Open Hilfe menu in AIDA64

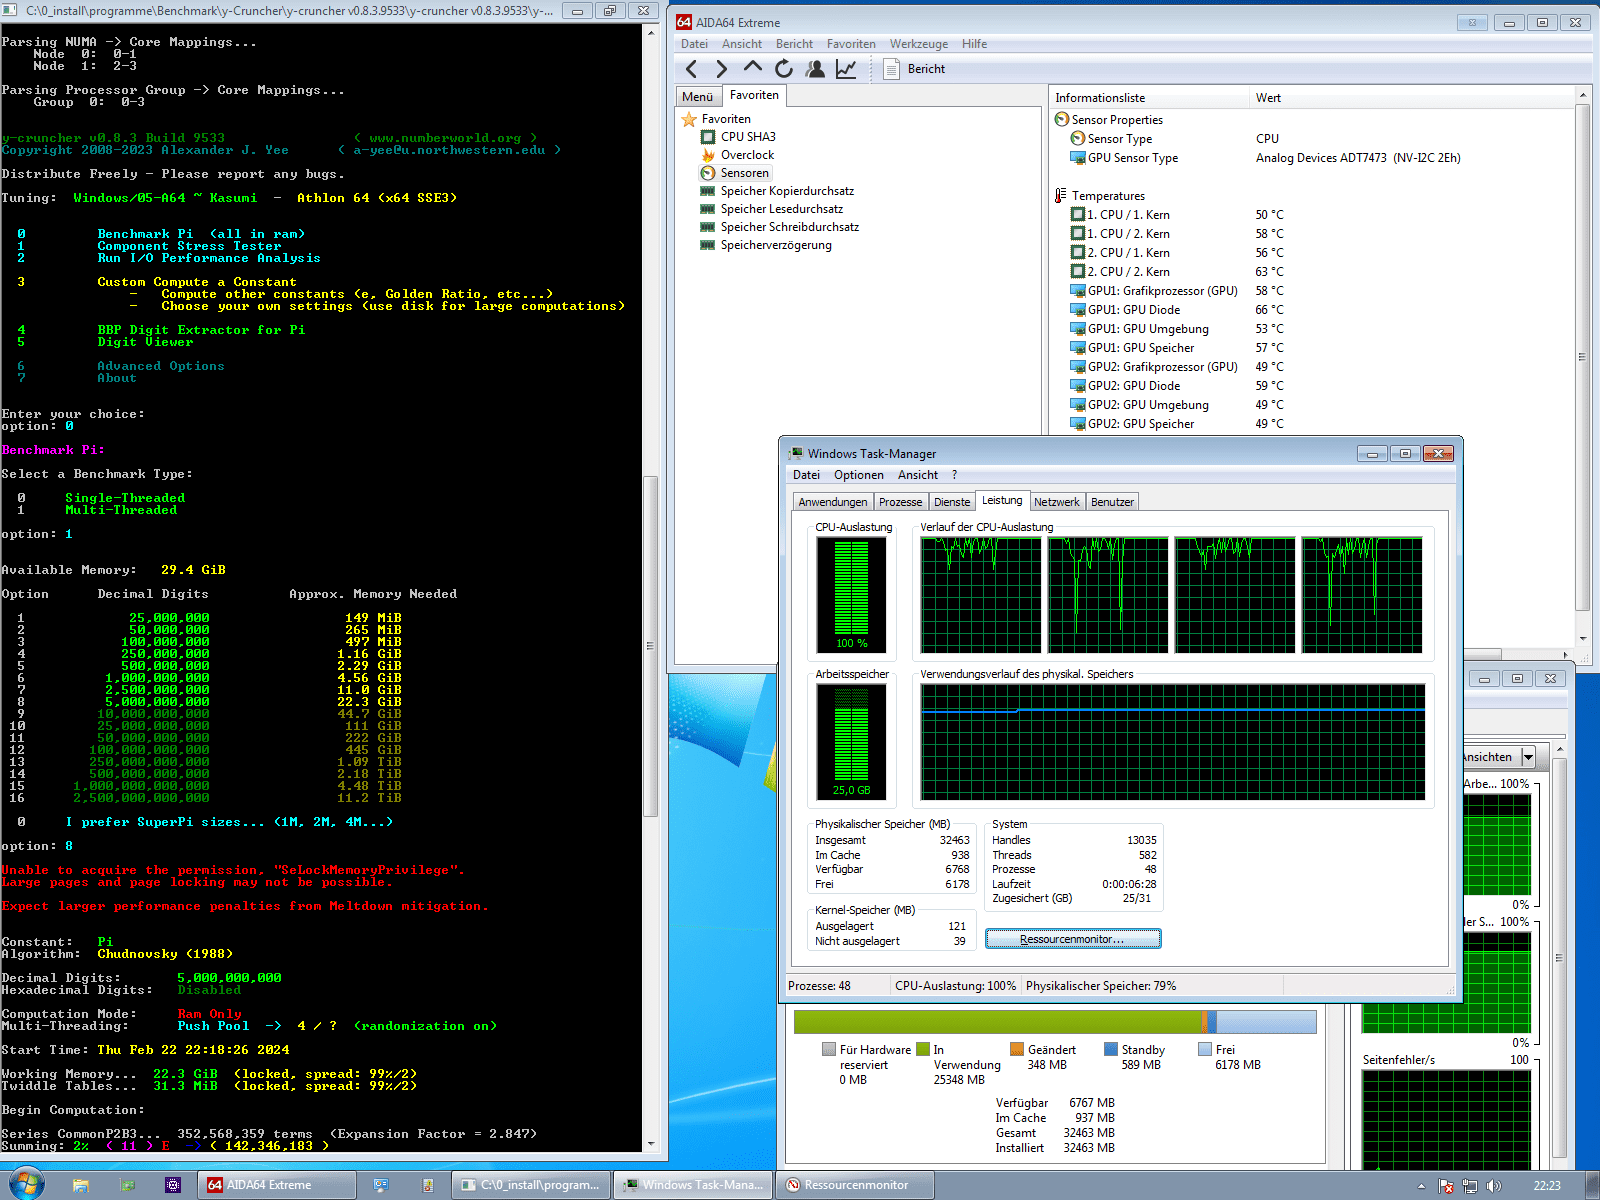[974, 44]
